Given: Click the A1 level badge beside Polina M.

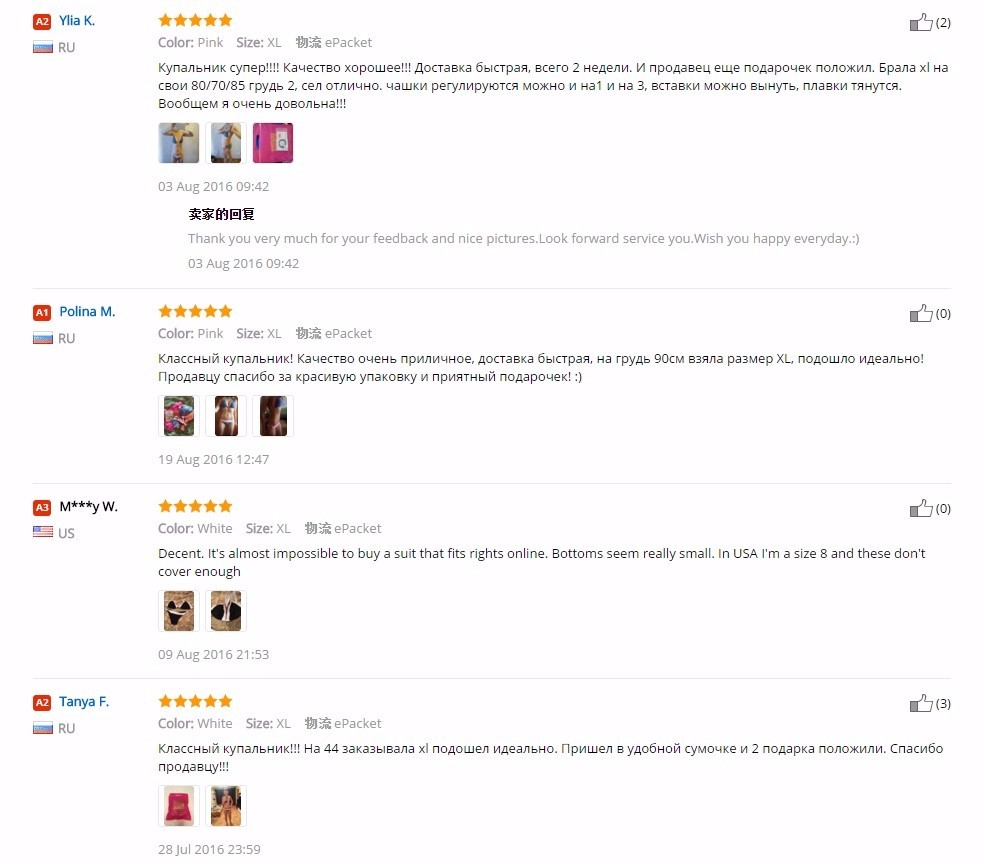Looking at the screenshot, I should tap(42, 312).
